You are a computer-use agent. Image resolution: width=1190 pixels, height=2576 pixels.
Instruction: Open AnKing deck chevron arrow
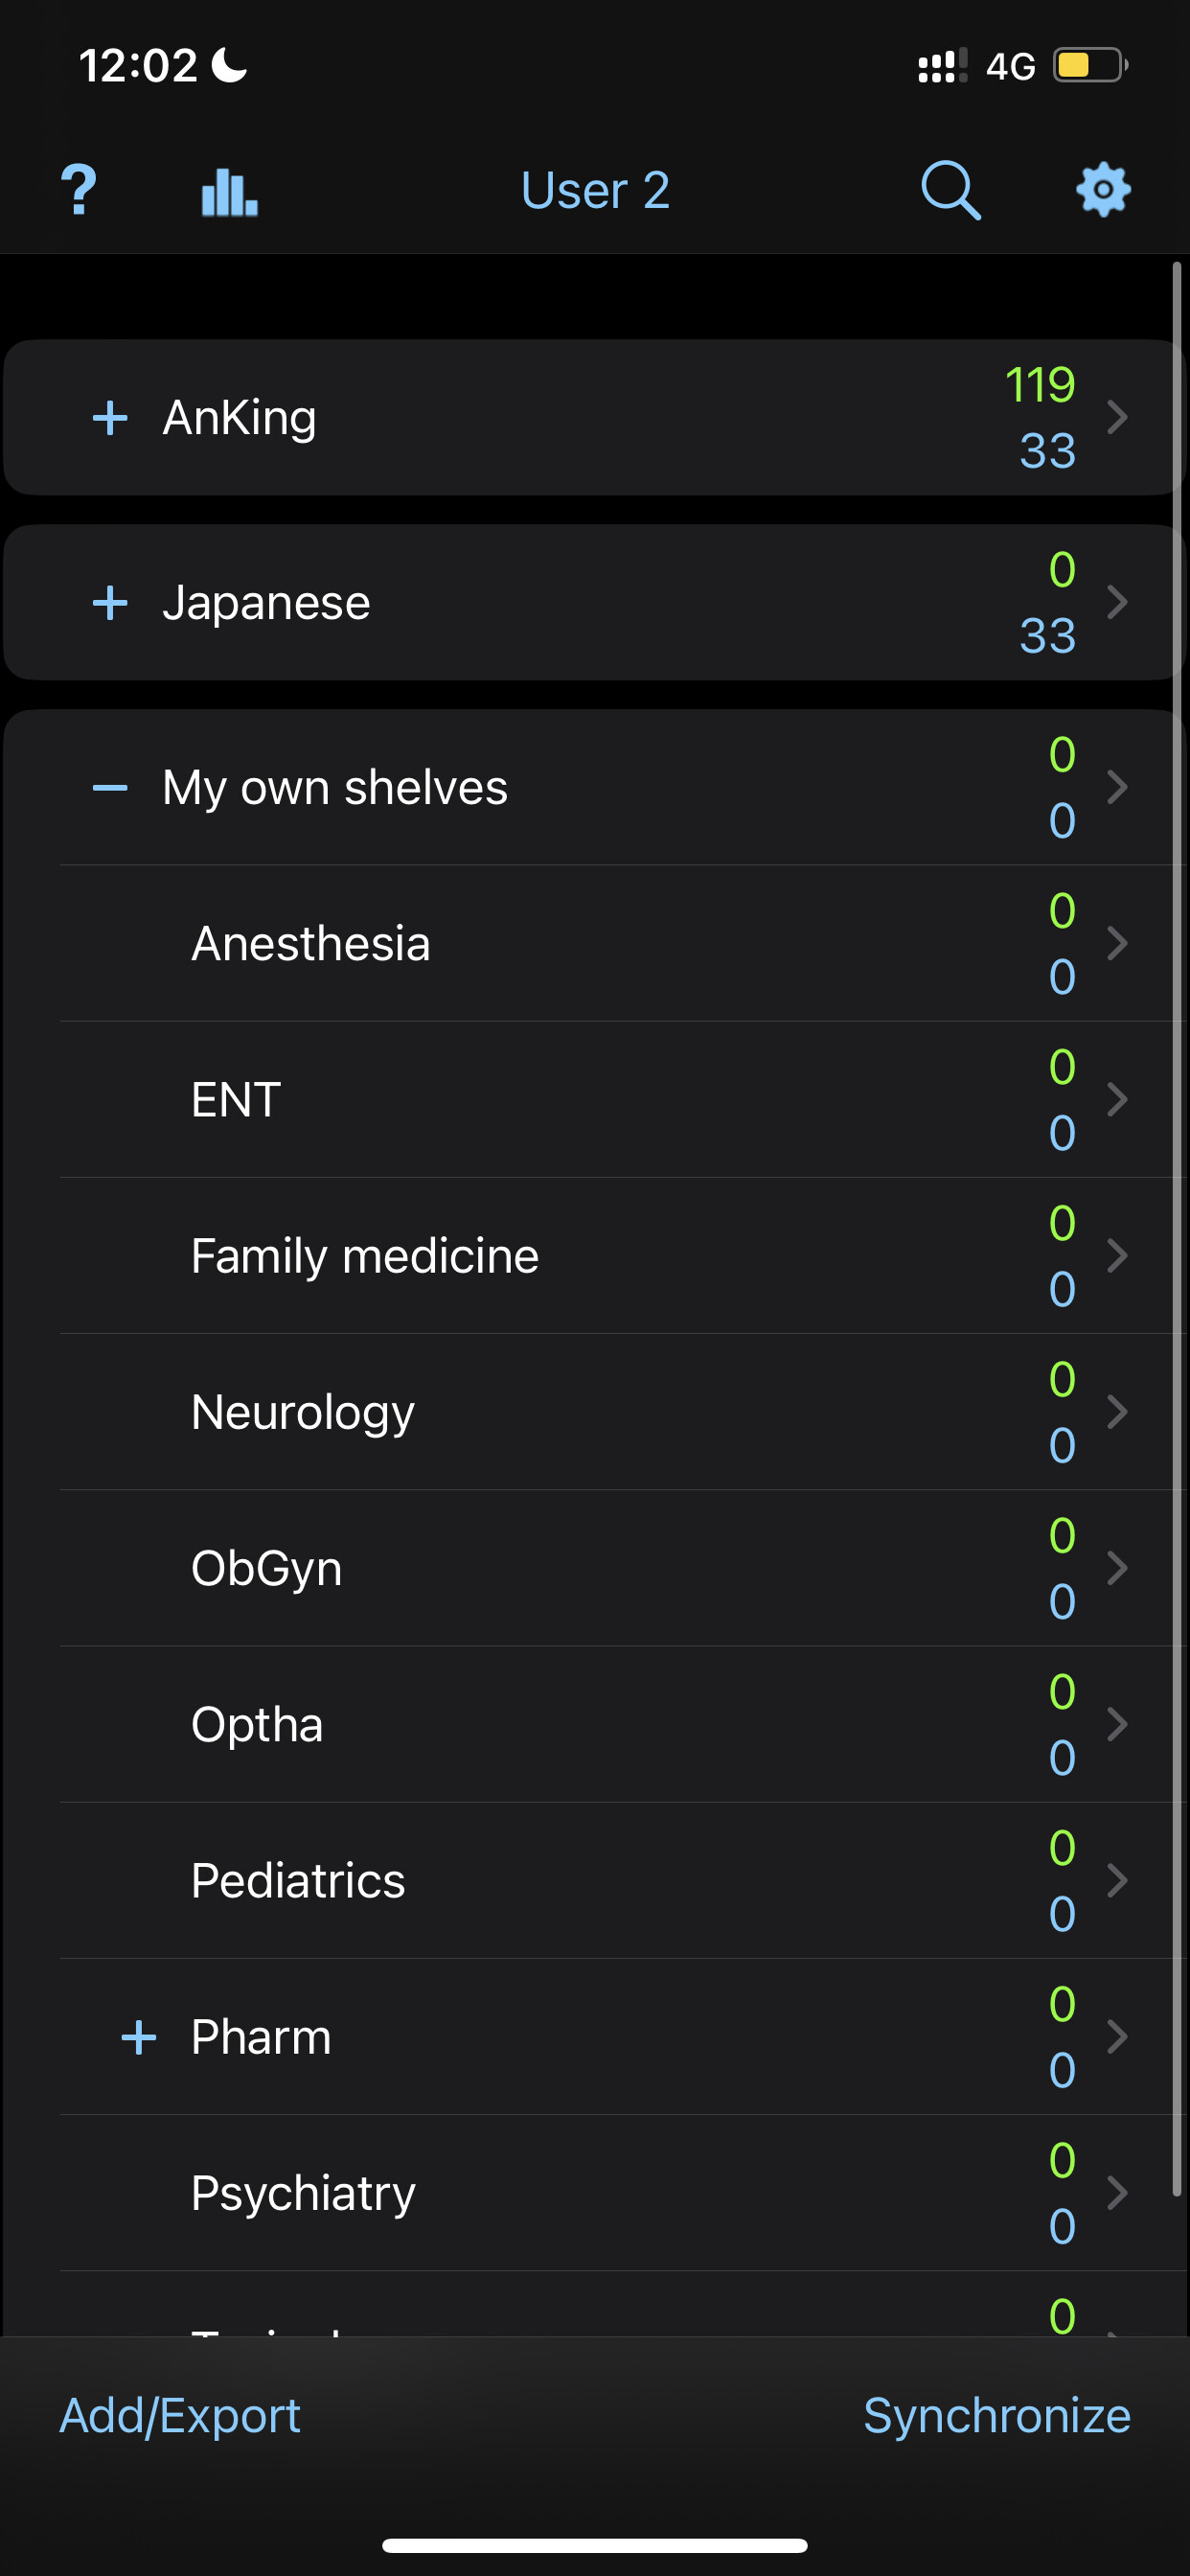1118,417
